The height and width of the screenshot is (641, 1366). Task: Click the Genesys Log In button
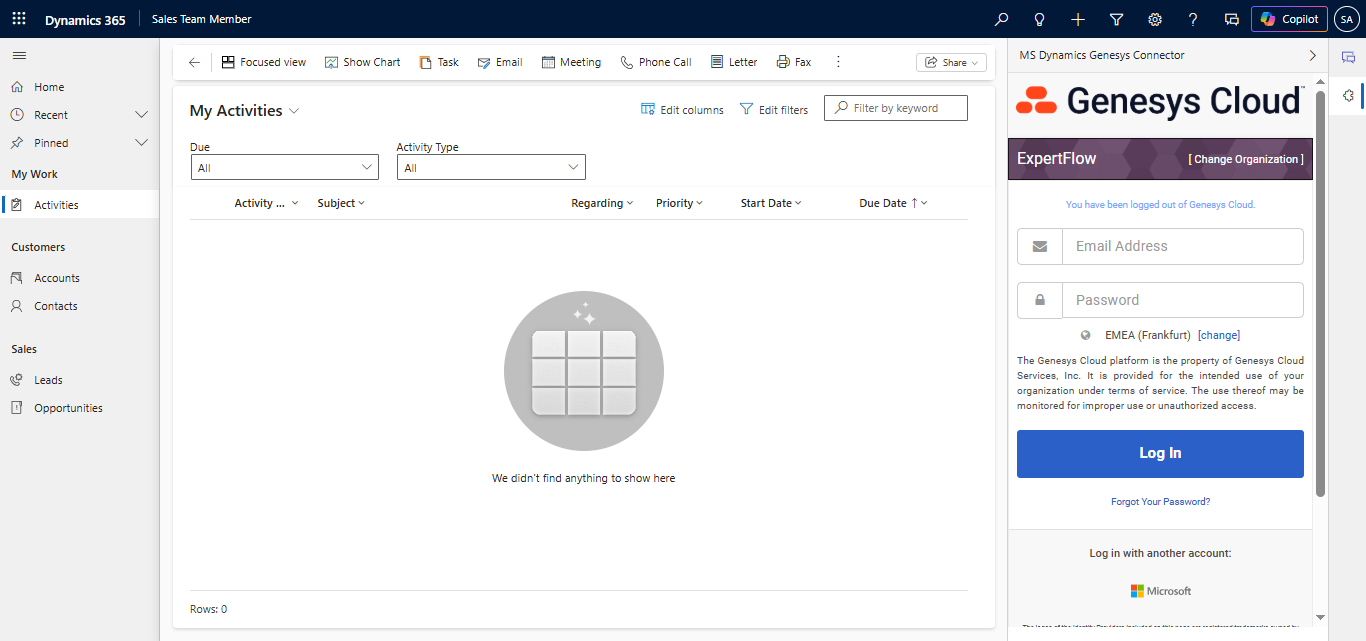(1160, 454)
